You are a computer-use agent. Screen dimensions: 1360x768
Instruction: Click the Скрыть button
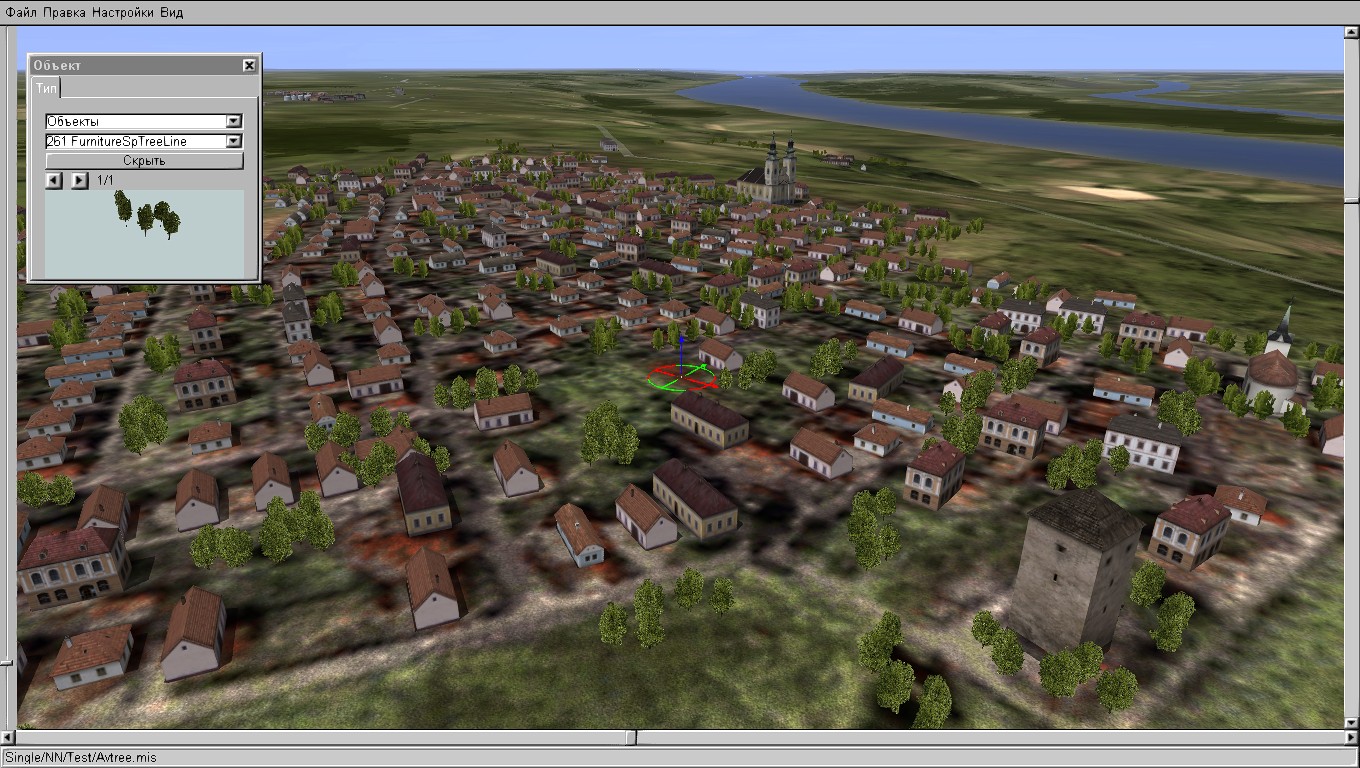click(144, 161)
